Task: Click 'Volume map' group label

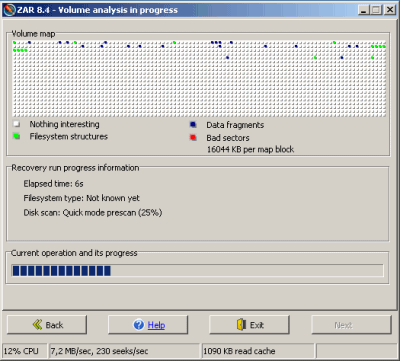Action: point(33,34)
